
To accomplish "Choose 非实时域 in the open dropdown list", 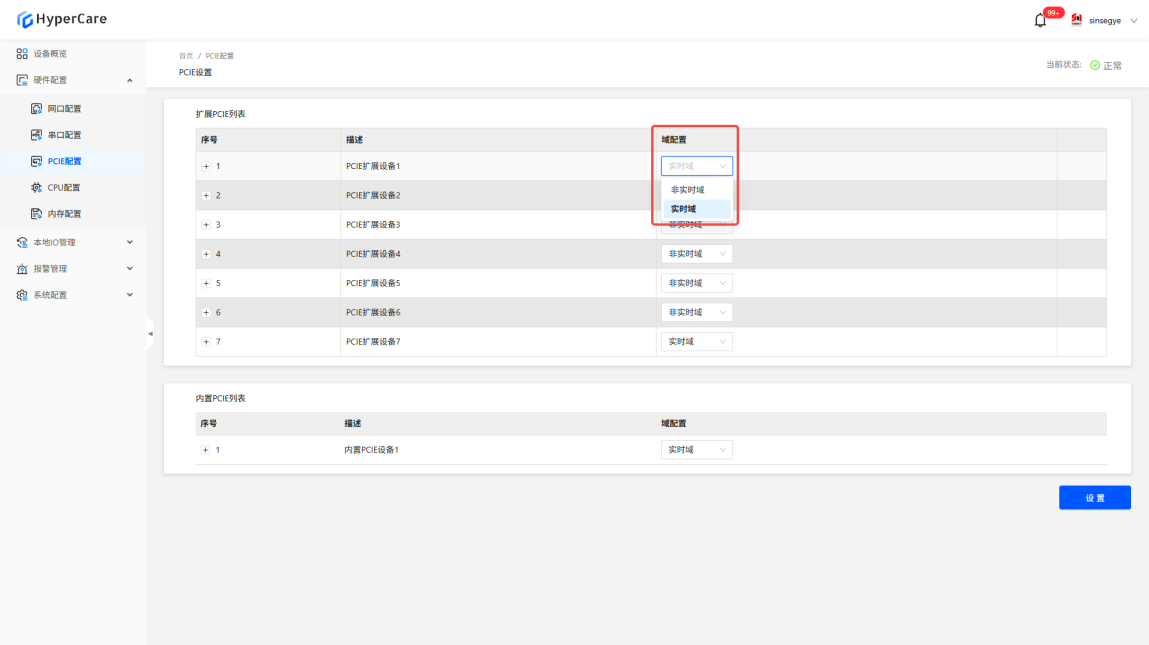I will tap(696, 190).
